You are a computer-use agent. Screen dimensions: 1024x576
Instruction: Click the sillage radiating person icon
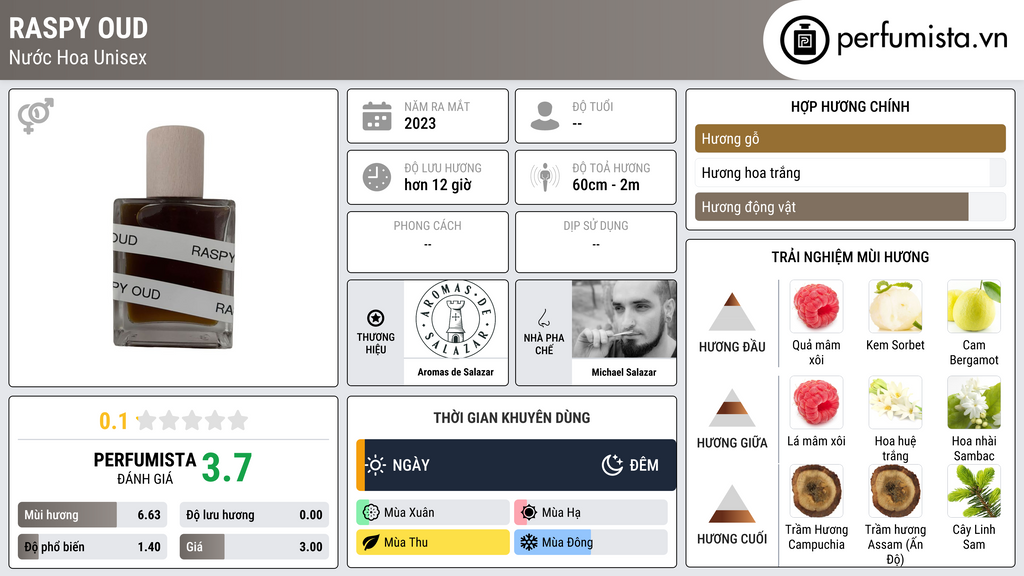pyautogui.click(x=545, y=177)
